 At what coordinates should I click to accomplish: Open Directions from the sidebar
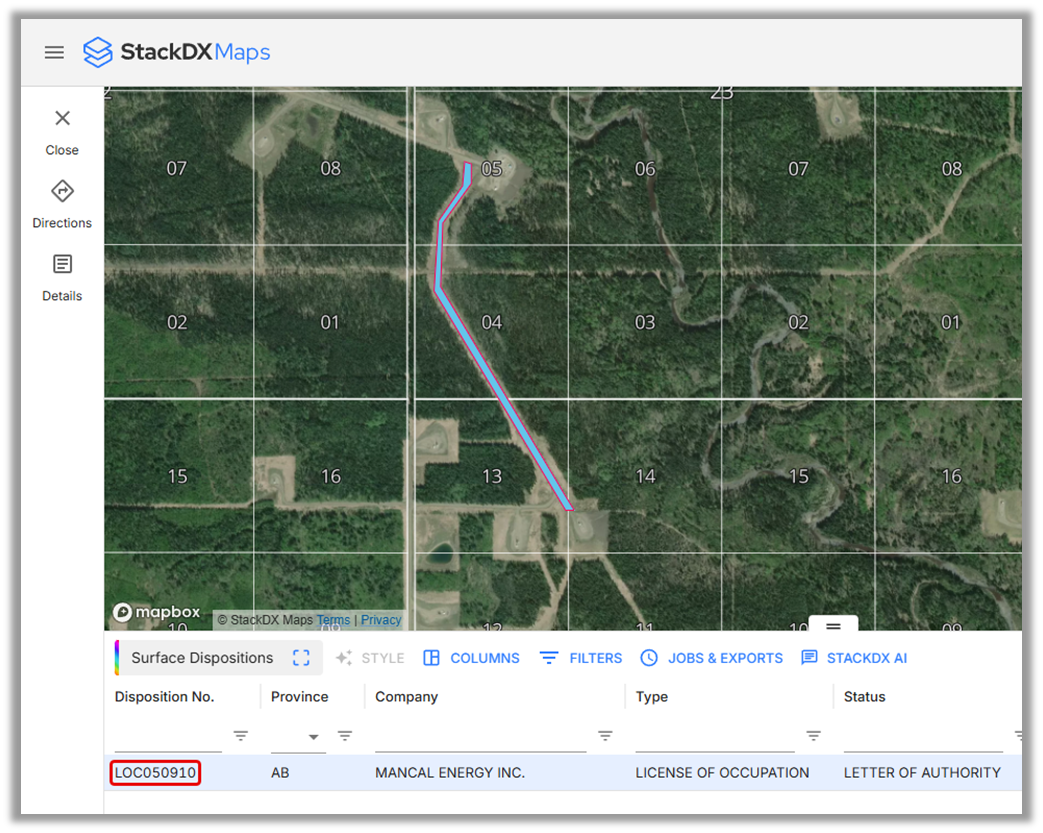point(62,192)
